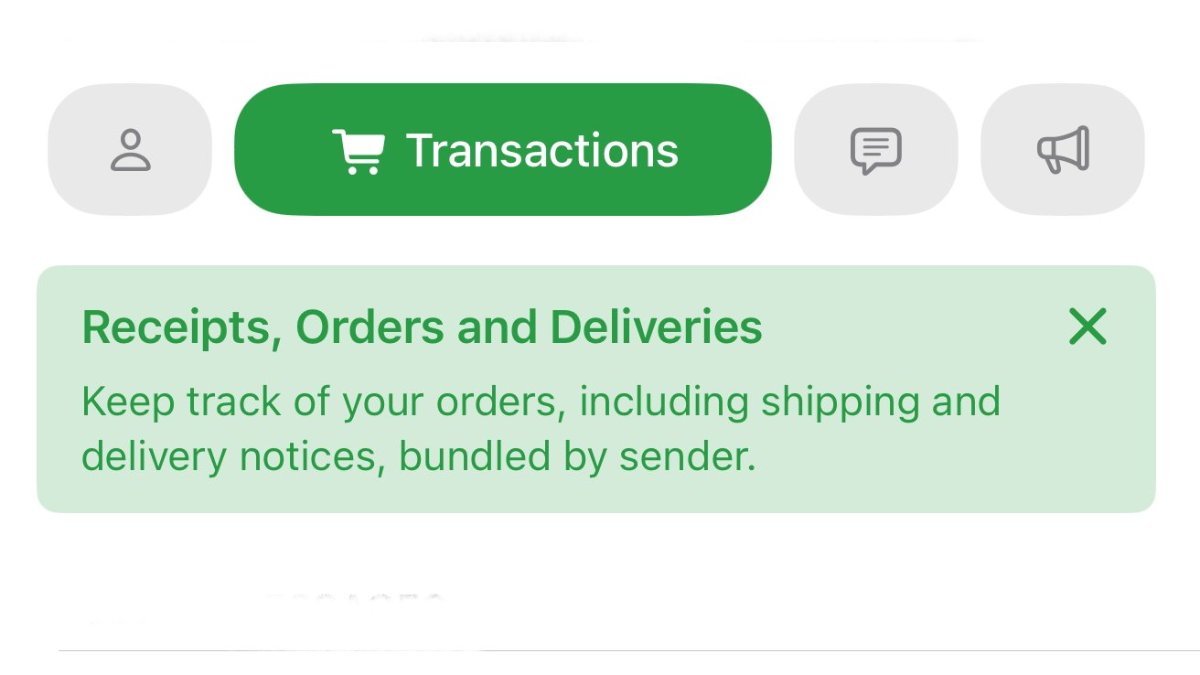Tap the gray rounded button with message icon

point(876,149)
